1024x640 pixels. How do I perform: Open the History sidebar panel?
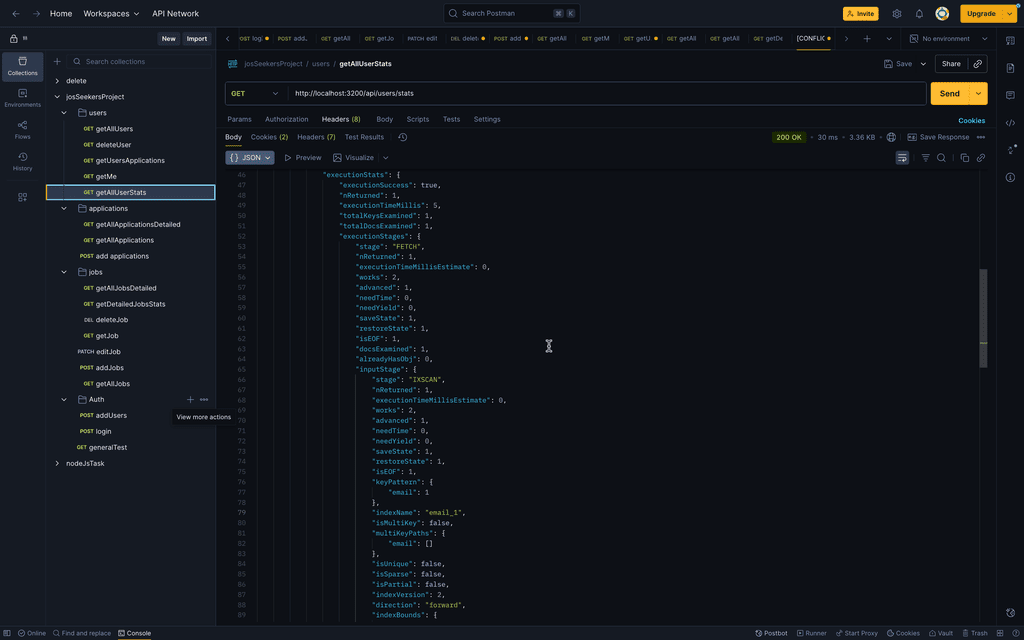(x=22, y=162)
